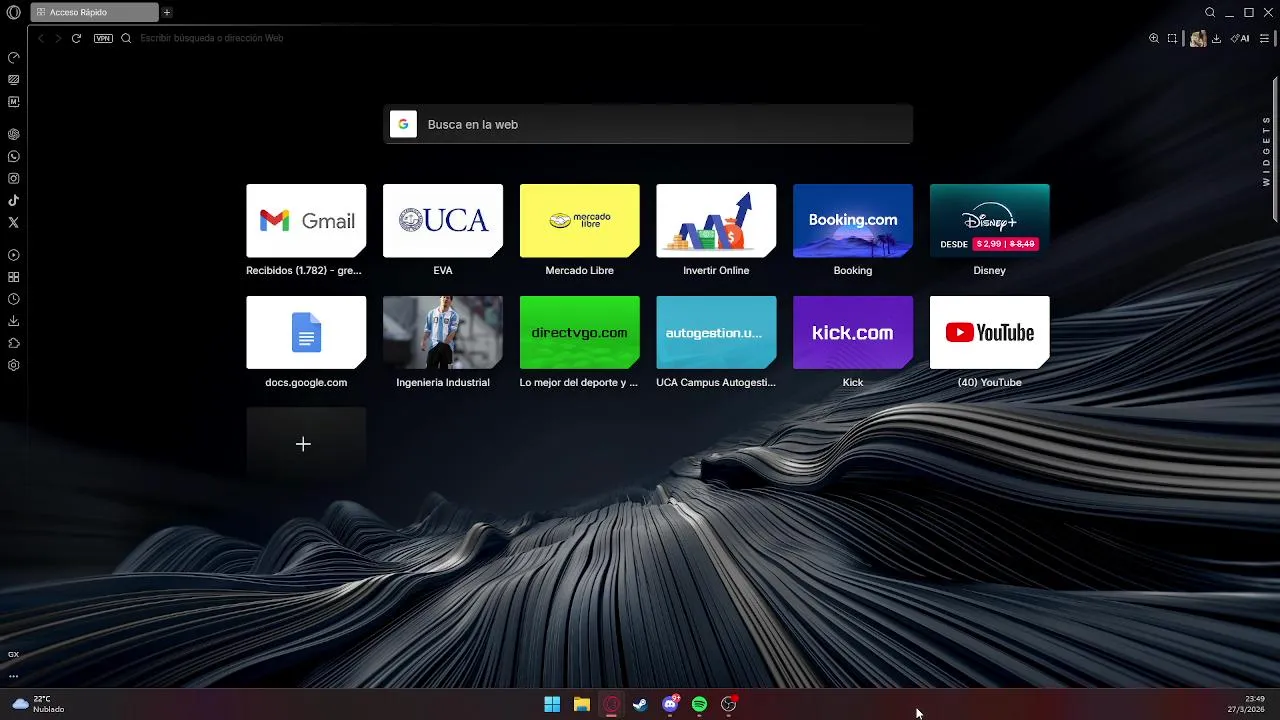Open the docs.google.com tile
Viewport: 1280px width, 720px height.
[306, 332]
